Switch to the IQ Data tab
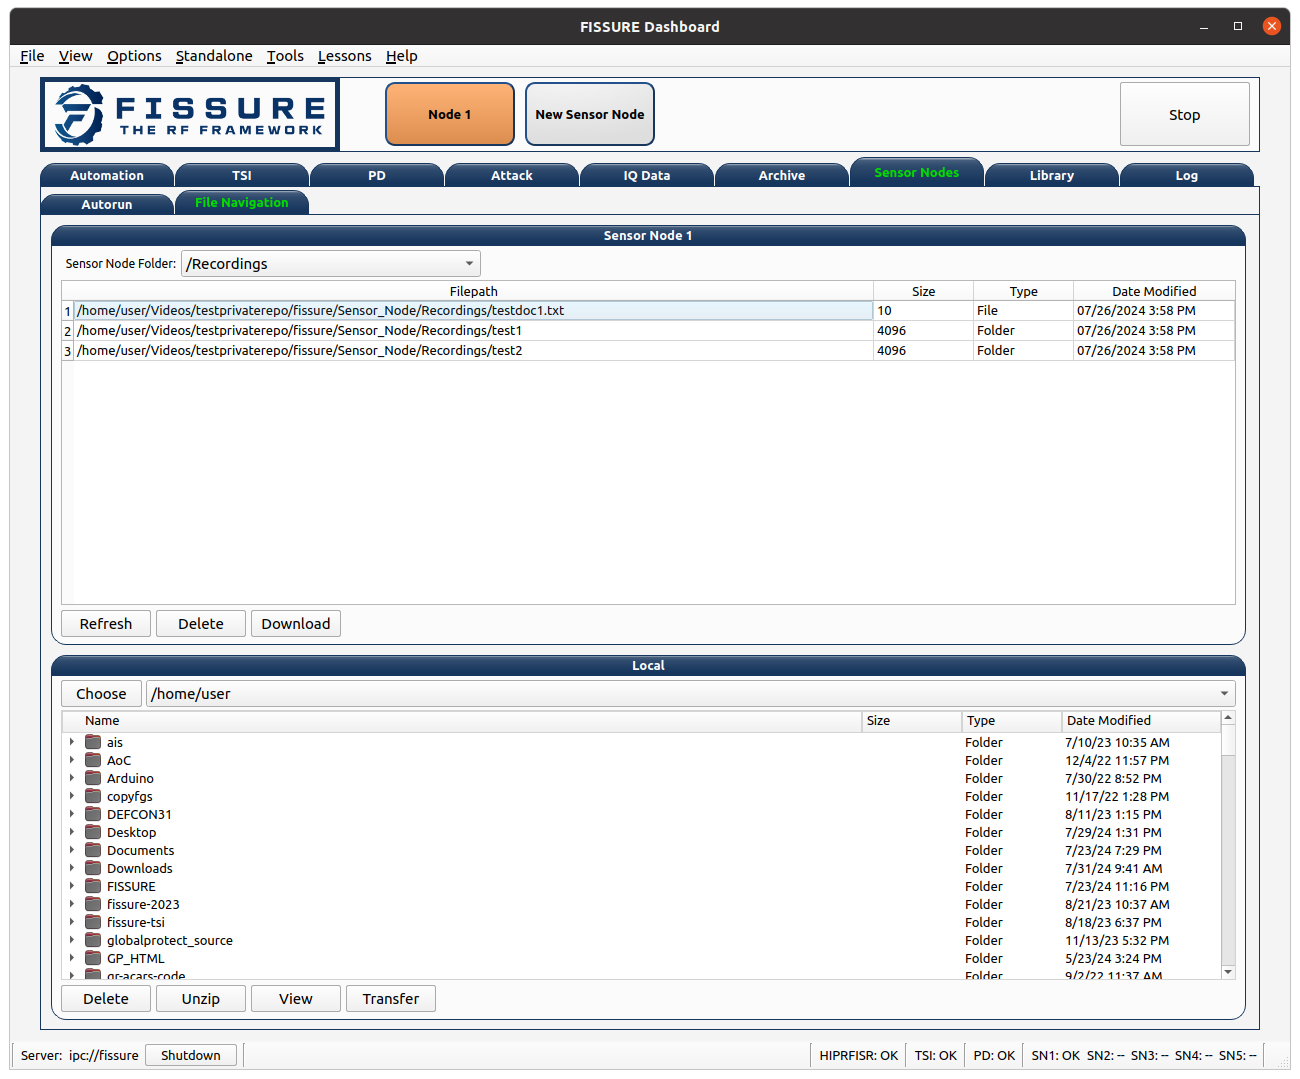The height and width of the screenshot is (1079, 1300). pos(647,176)
